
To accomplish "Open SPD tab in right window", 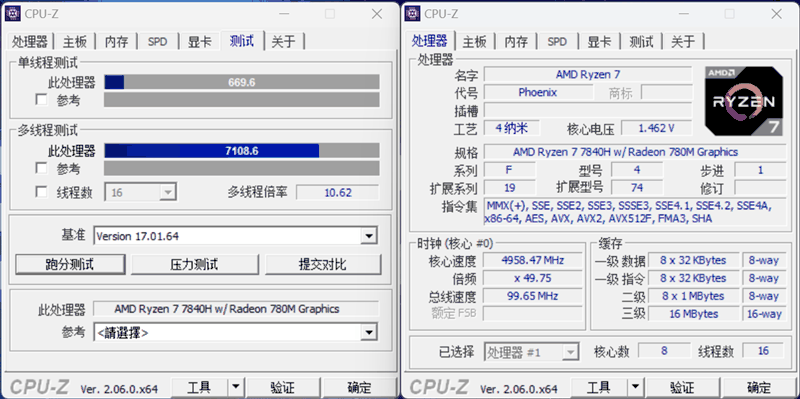I will 557,42.
